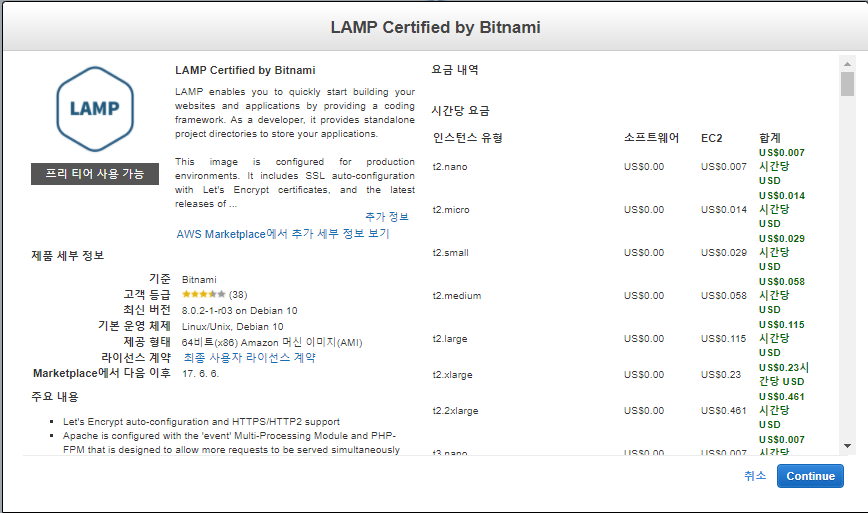This screenshot has height=513, width=868.
Task: Click the t2.large EC2 price US$0.115
Action: (x=724, y=339)
